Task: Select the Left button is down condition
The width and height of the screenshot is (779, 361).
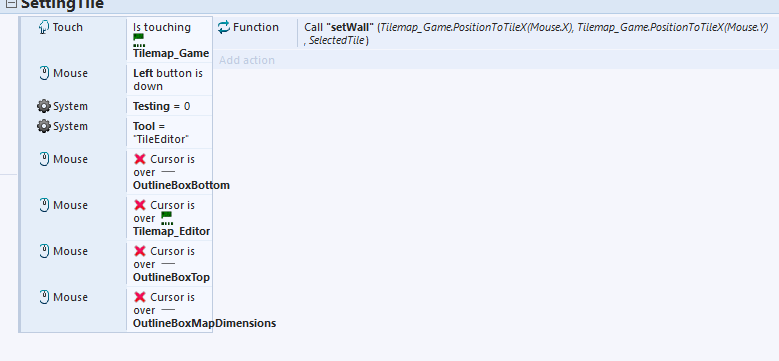Action: (169, 79)
